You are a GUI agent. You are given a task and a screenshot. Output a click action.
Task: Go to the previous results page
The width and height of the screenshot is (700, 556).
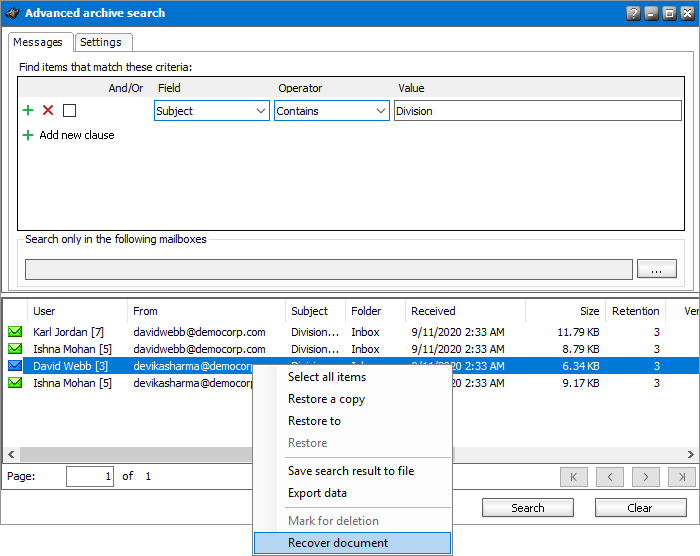click(609, 477)
